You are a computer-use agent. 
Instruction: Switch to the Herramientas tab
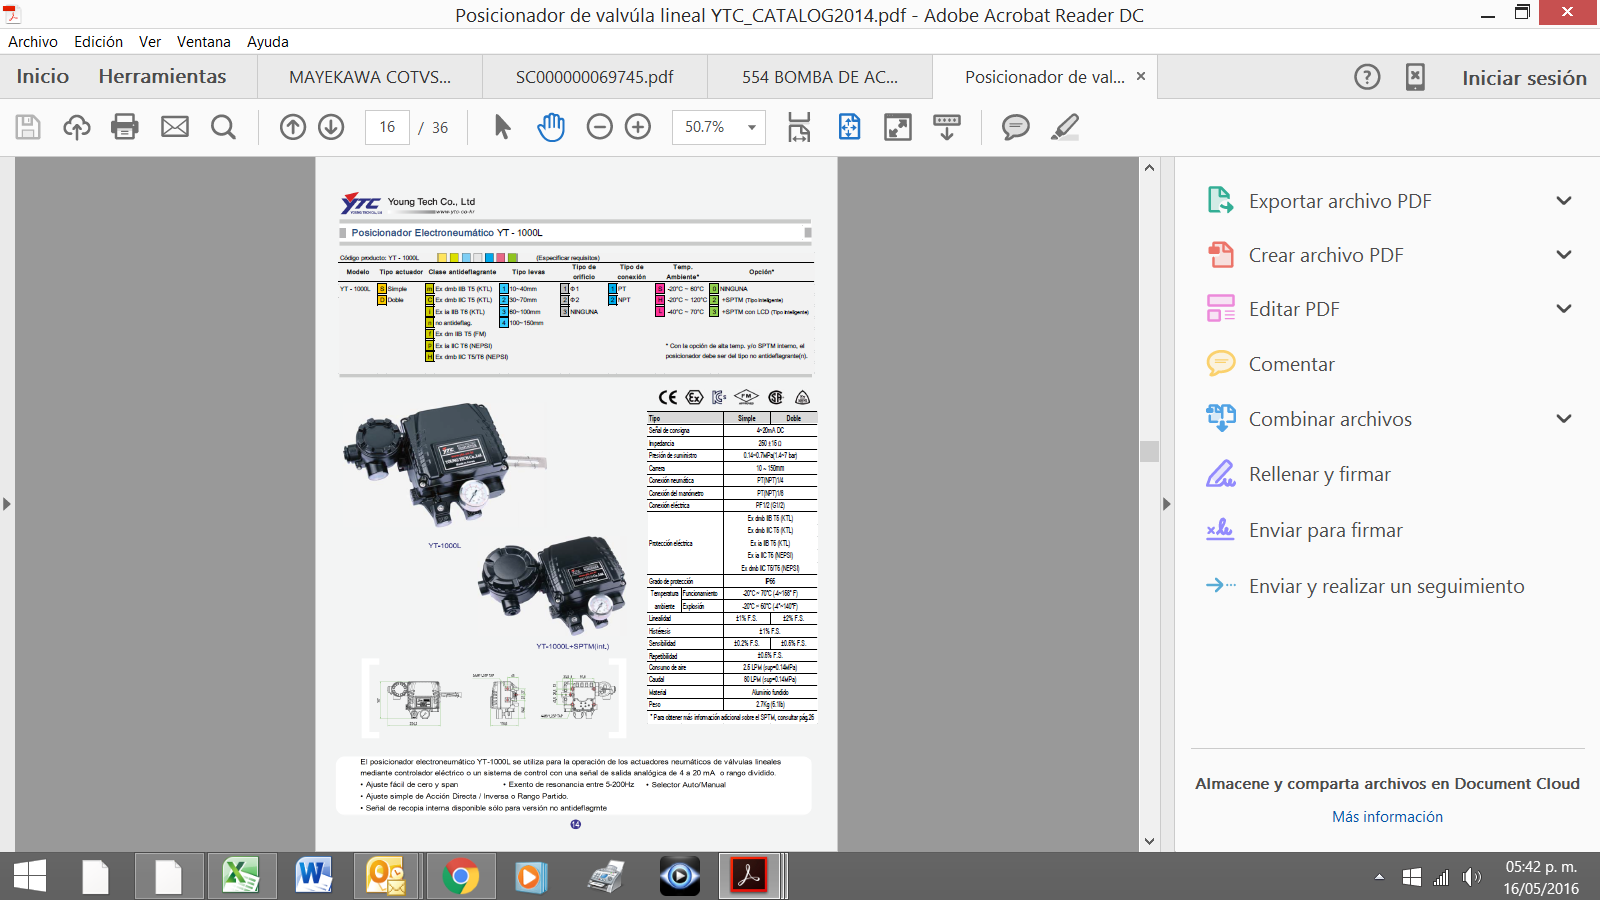tap(162, 77)
